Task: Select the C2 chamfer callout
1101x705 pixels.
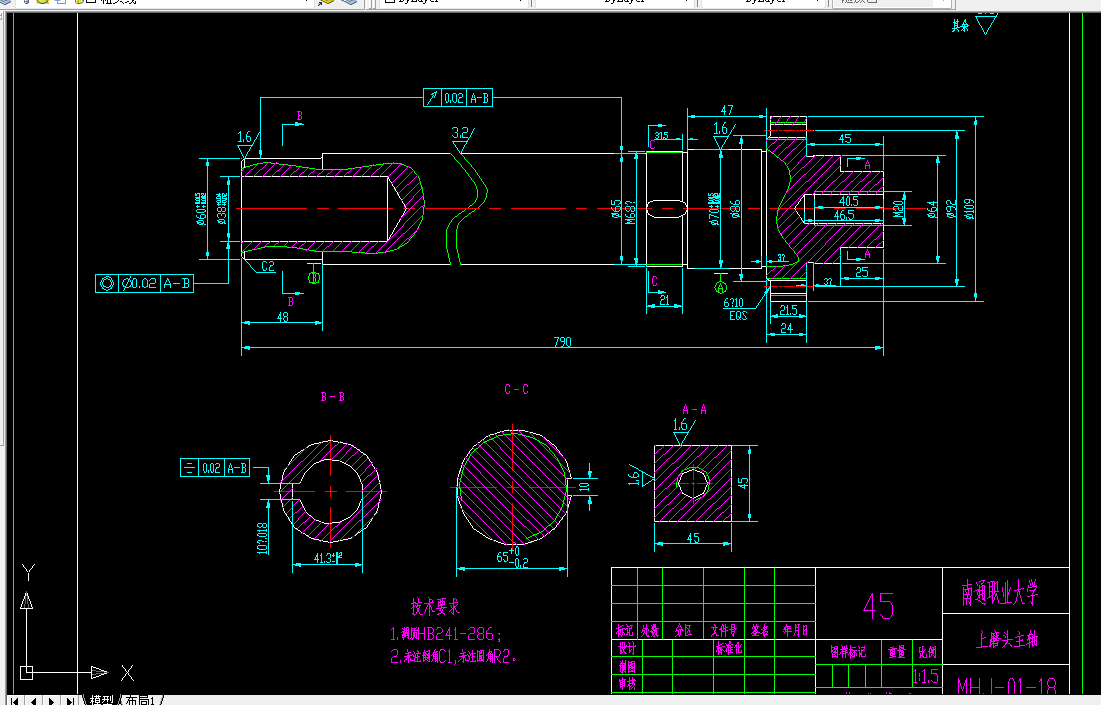Action: [268, 266]
